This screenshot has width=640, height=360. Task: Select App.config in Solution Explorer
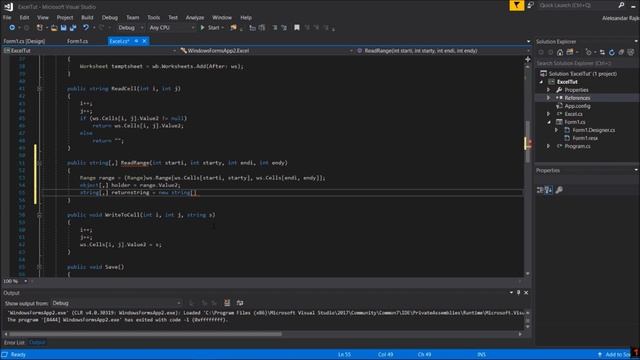pyautogui.click(x=577, y=106)
